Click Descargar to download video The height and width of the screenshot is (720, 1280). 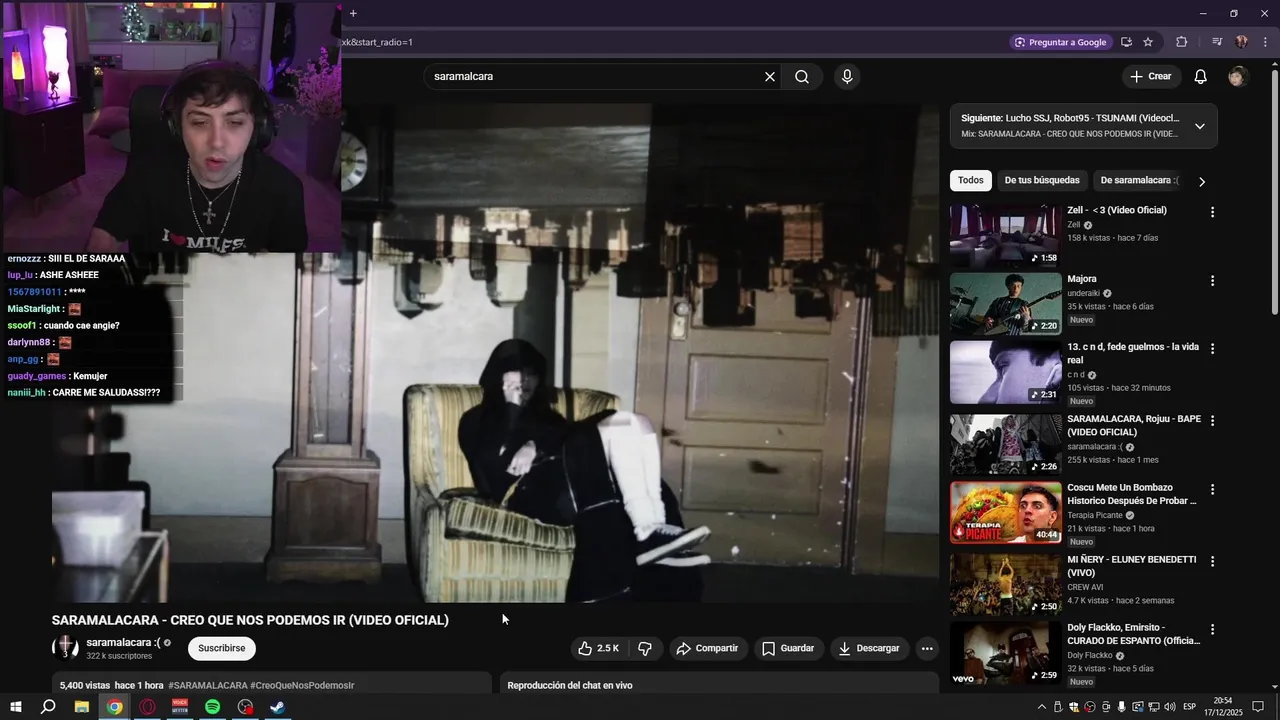tap(869, 648)
